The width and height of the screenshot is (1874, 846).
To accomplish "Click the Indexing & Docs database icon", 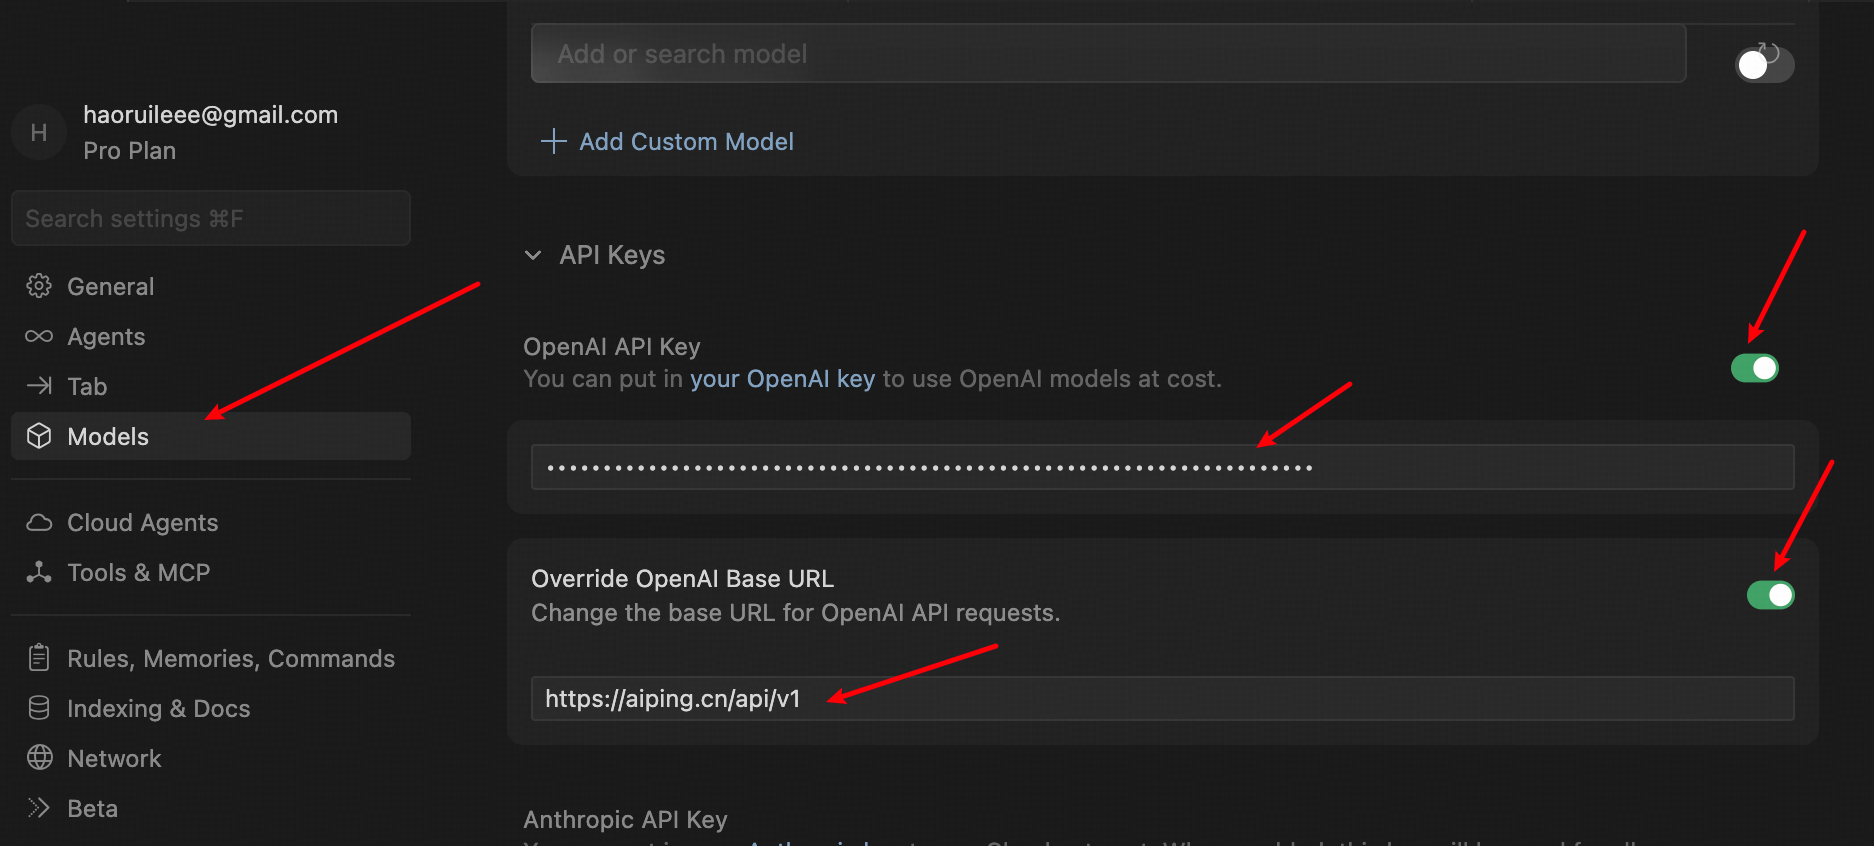I will [39, 708].
